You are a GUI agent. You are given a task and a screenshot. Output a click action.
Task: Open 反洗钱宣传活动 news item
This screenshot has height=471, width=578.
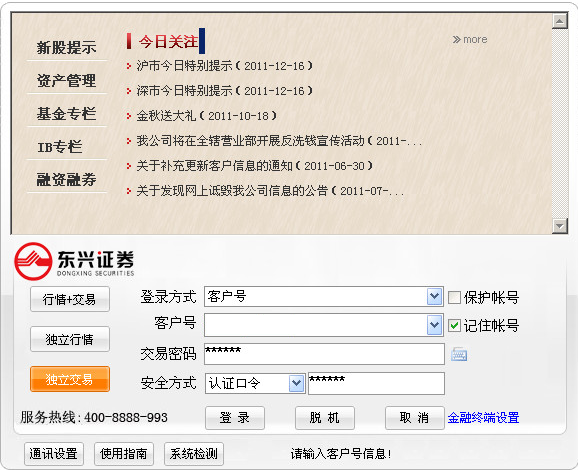coord(279,141)
